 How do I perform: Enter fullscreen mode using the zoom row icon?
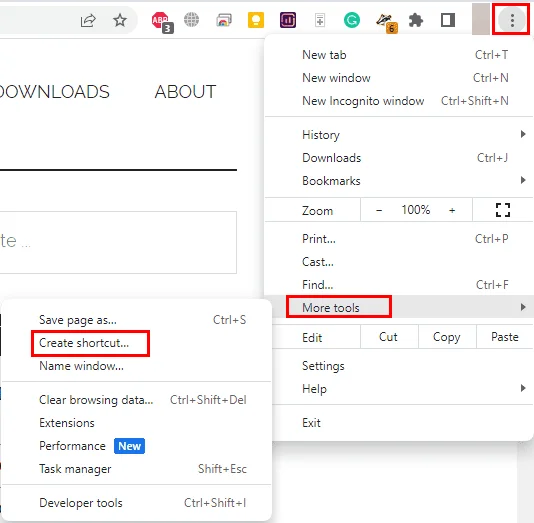pyautogui.click(x=503, y=210)
